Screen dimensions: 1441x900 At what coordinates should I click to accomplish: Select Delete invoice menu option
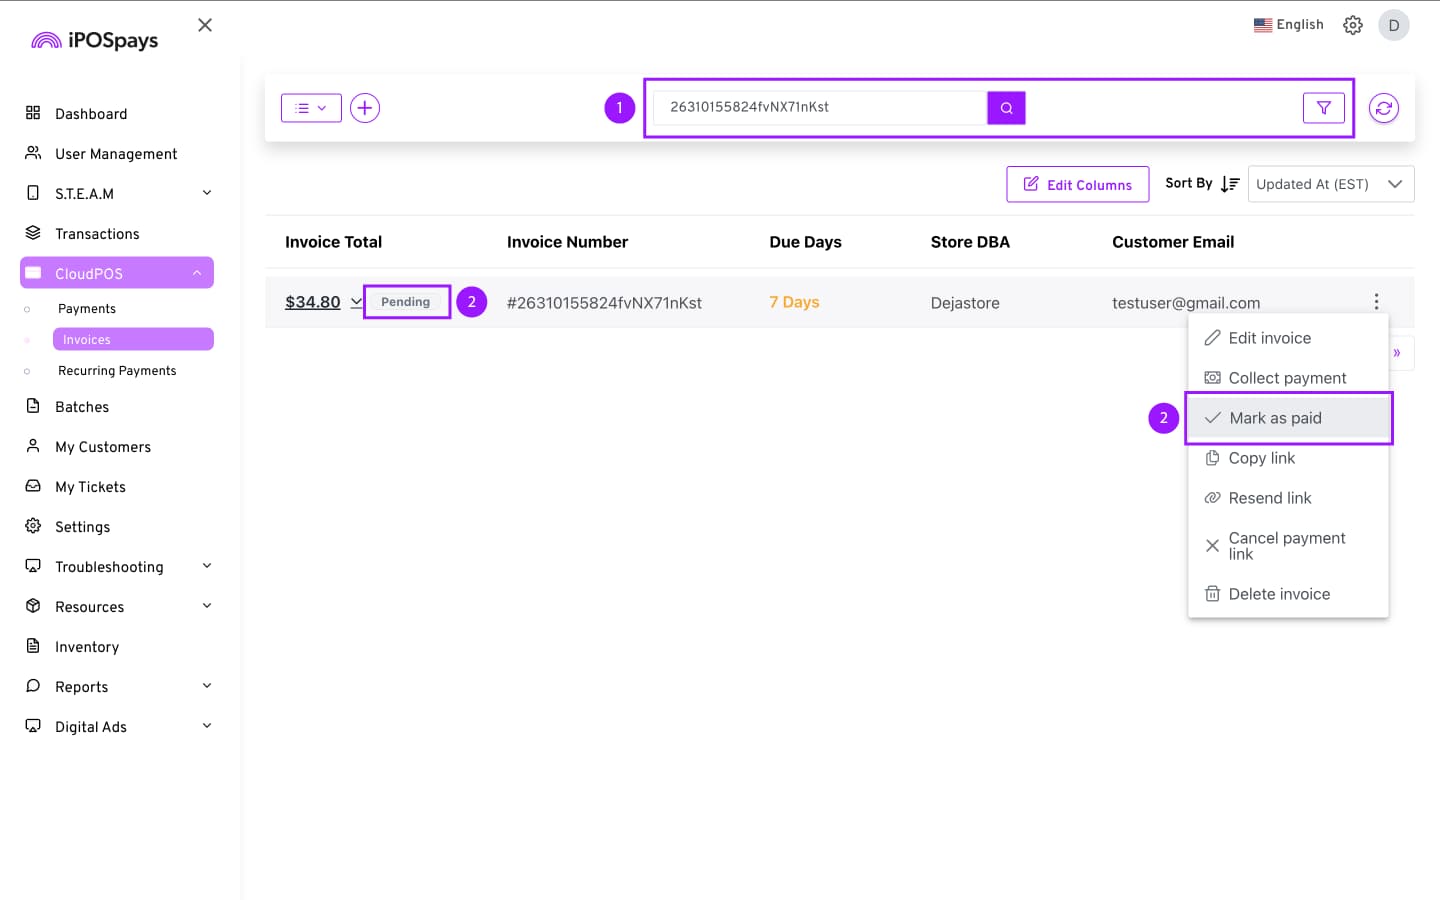(x=1279, y=594)
